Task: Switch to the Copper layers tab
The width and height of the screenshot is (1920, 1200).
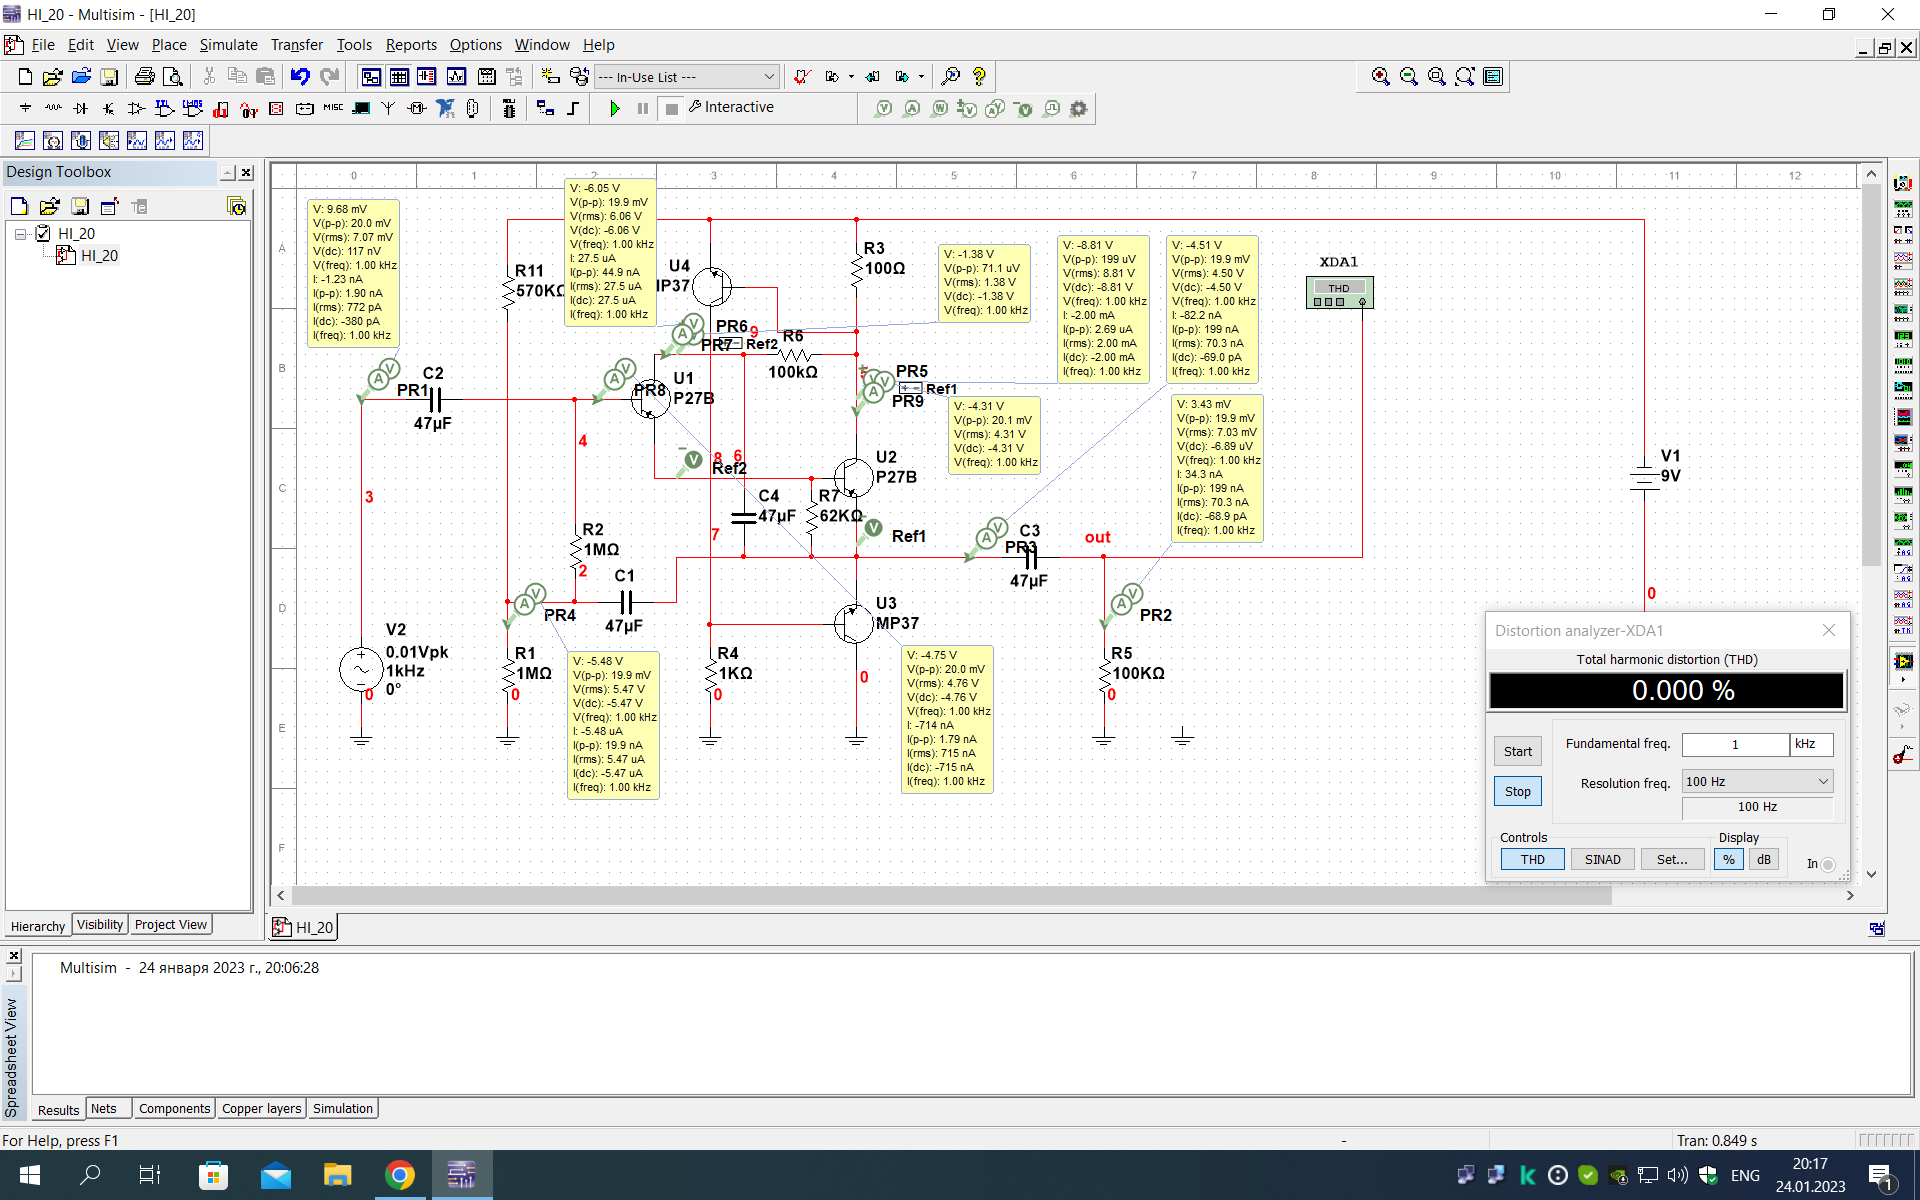Action: 261,1109
